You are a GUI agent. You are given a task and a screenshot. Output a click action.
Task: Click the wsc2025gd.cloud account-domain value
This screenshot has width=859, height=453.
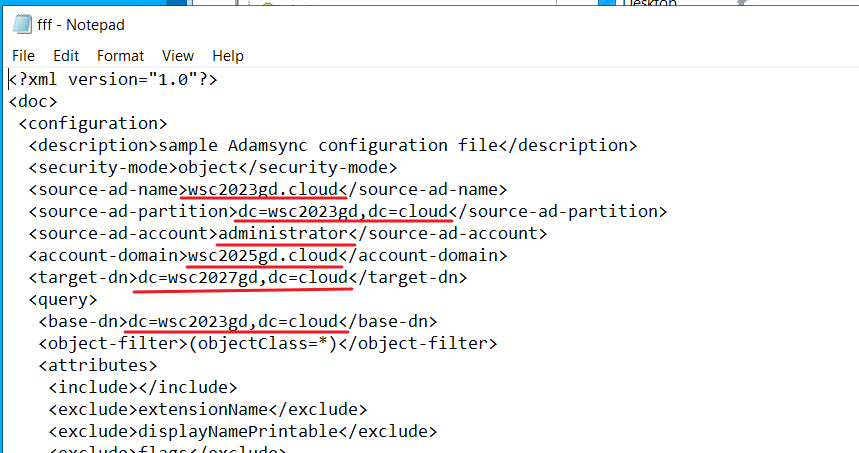[262, 255]
